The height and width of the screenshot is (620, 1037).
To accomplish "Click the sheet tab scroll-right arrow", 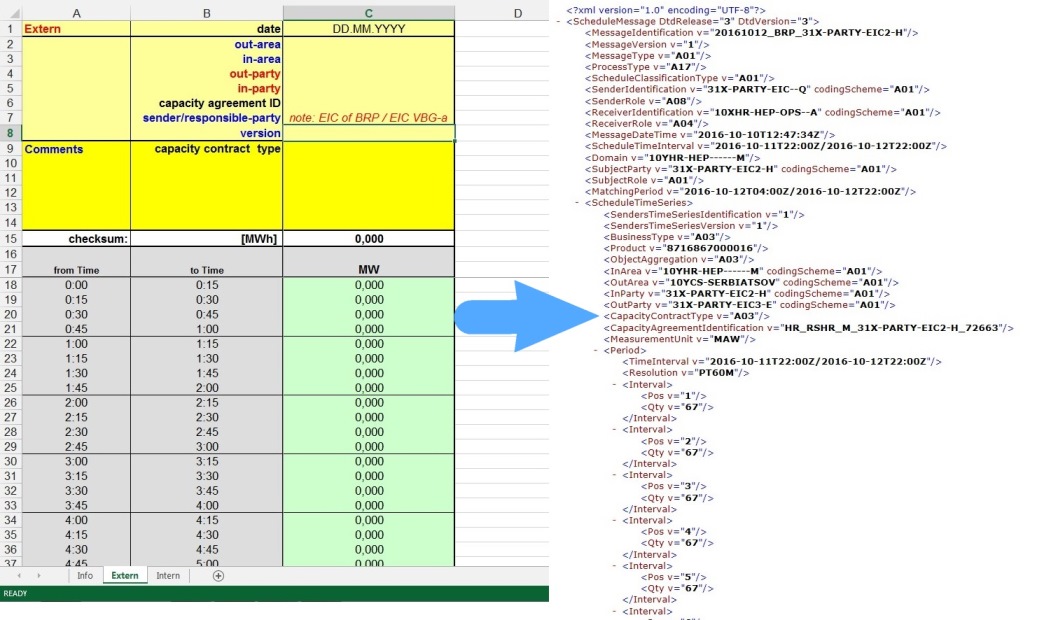I will point(39,576).
